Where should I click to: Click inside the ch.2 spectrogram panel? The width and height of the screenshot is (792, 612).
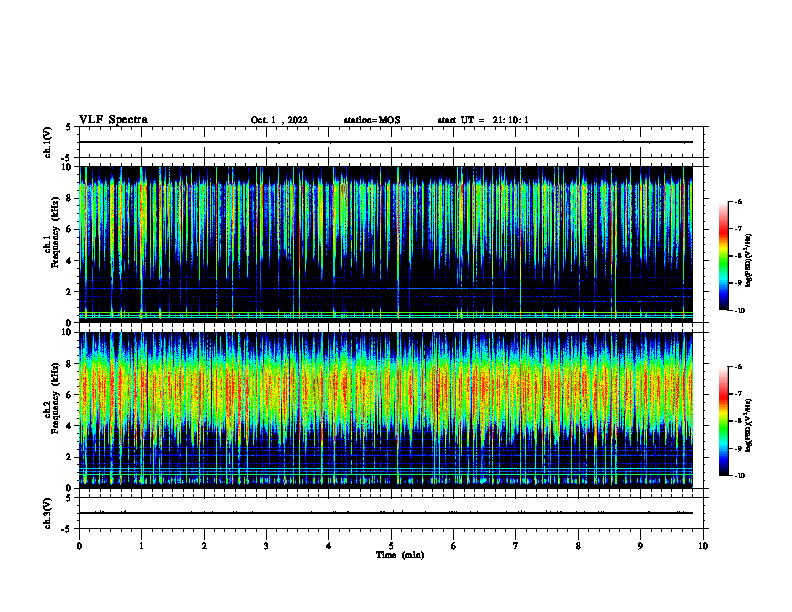385,410
